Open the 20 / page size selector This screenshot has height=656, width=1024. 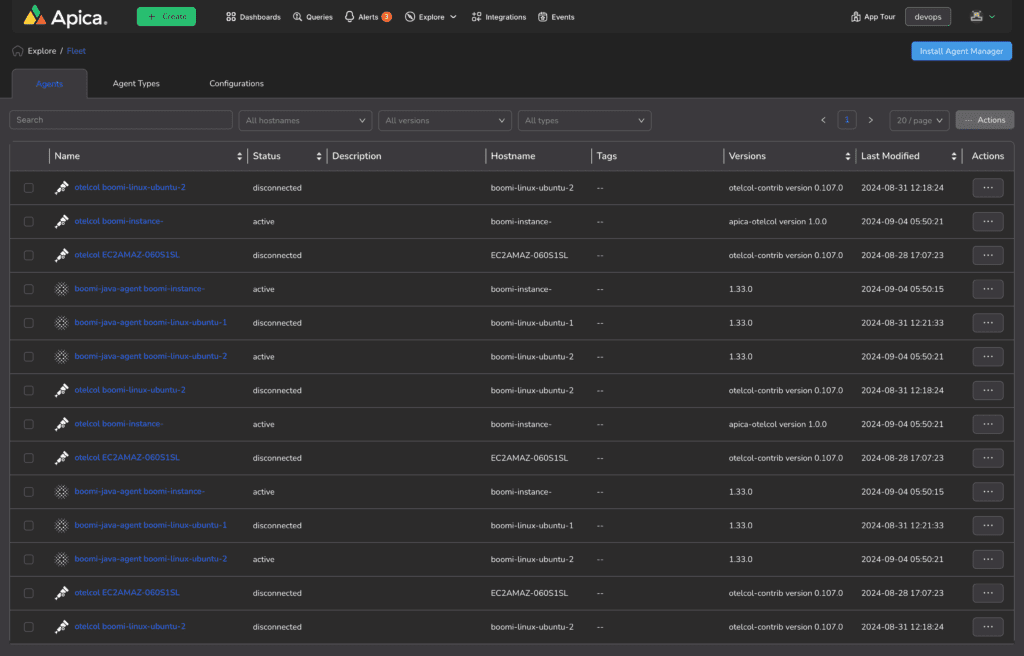tap(919, 120)
